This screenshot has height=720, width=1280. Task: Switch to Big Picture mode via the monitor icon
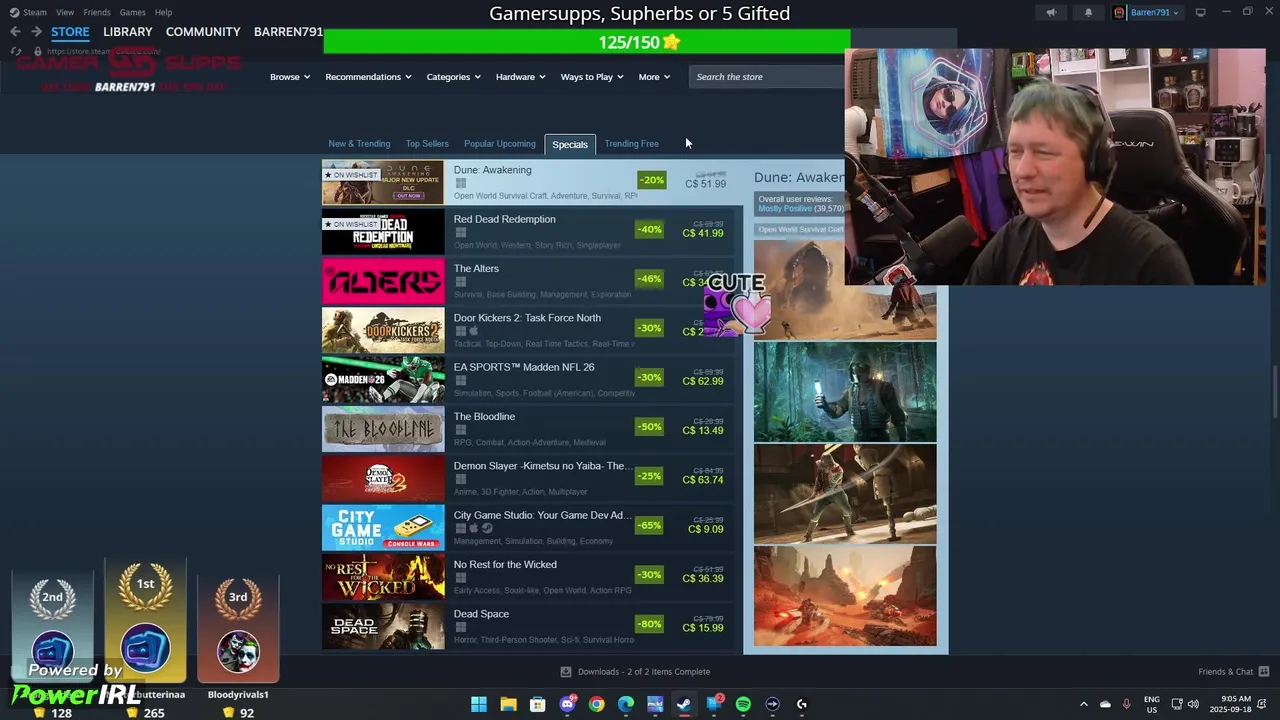pos(1200,12)
